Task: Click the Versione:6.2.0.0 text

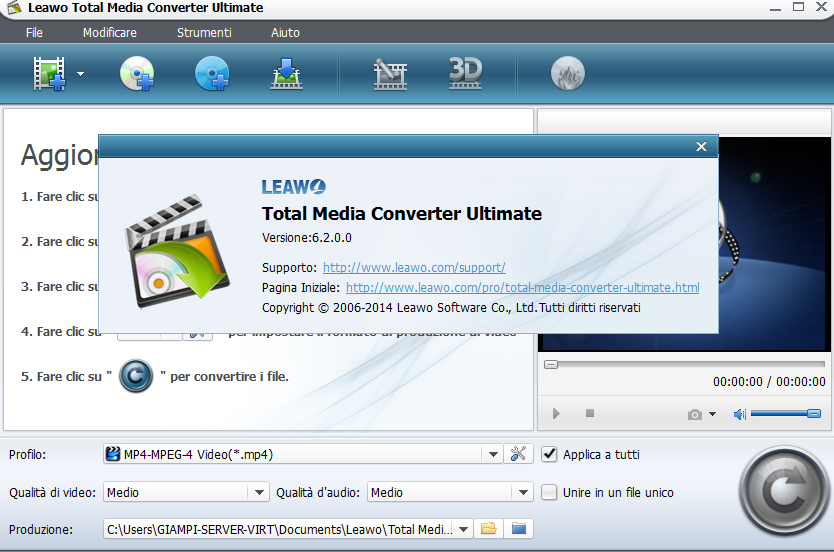Action: (306, 238)
